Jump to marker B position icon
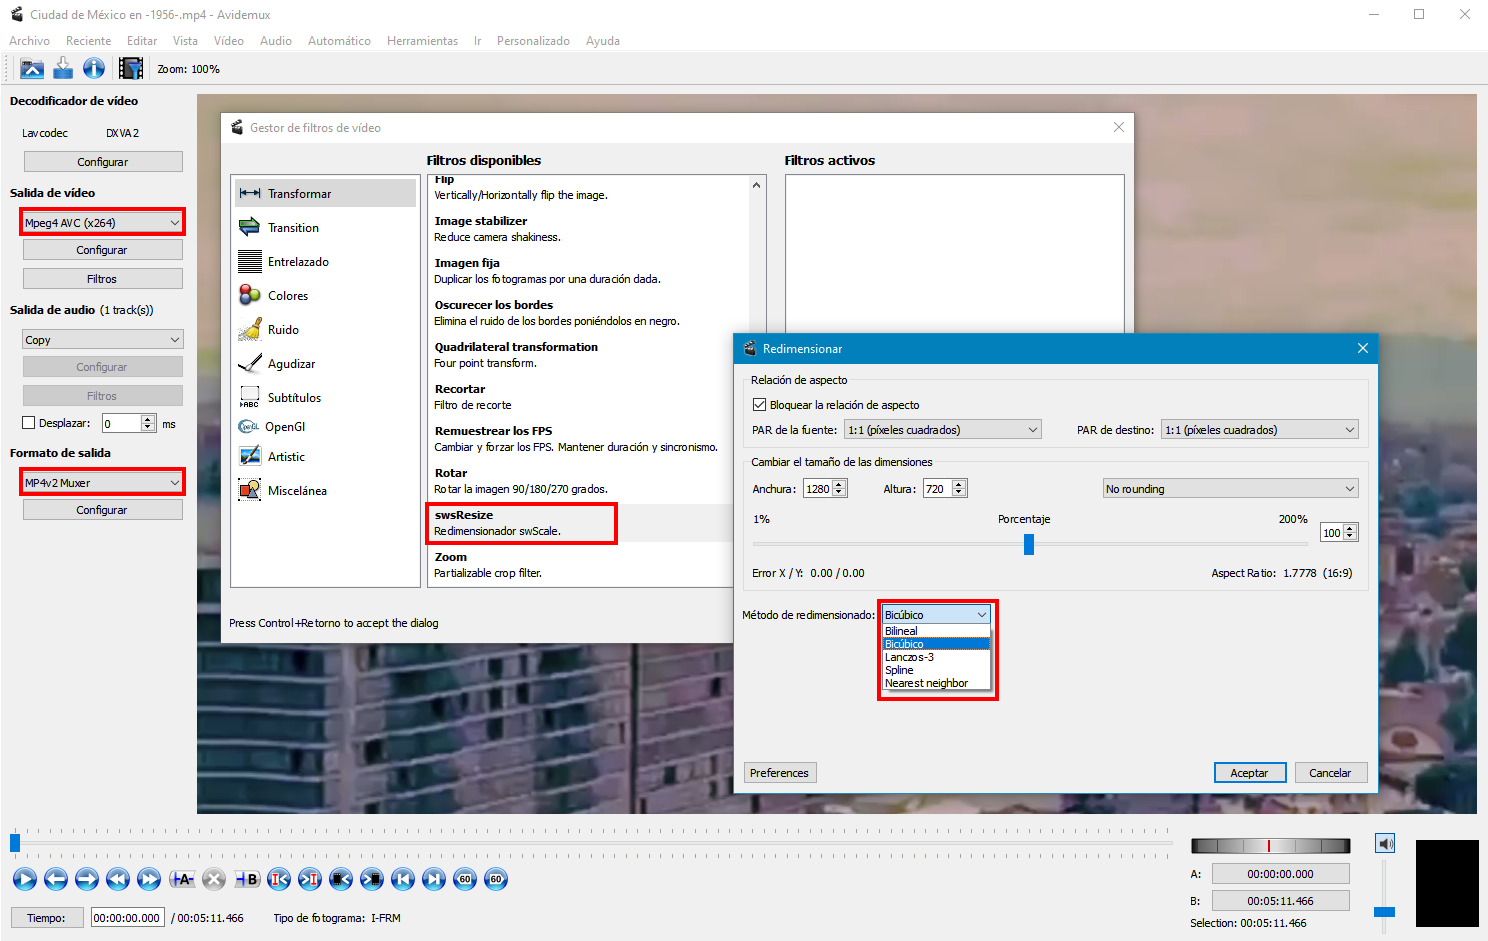 tap(310, 879)
